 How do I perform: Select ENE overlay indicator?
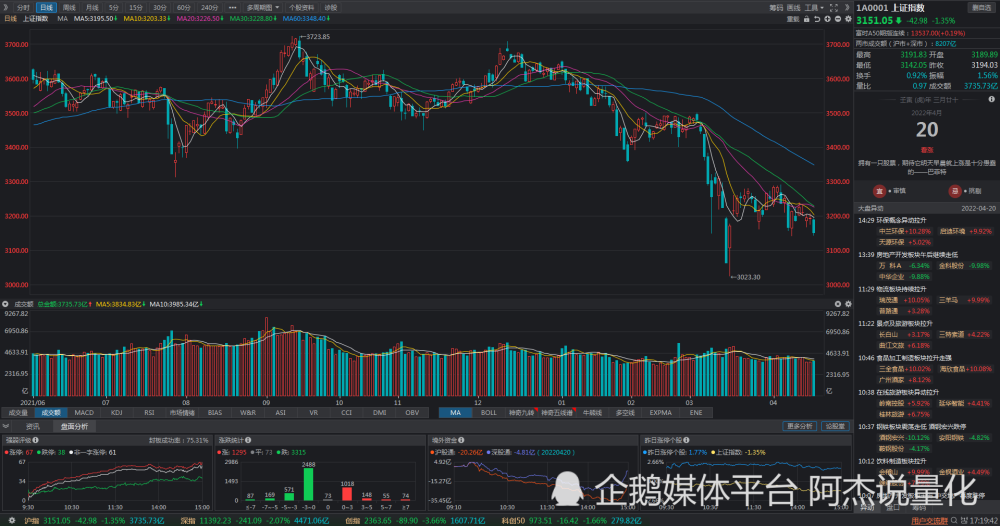[696, 413]
